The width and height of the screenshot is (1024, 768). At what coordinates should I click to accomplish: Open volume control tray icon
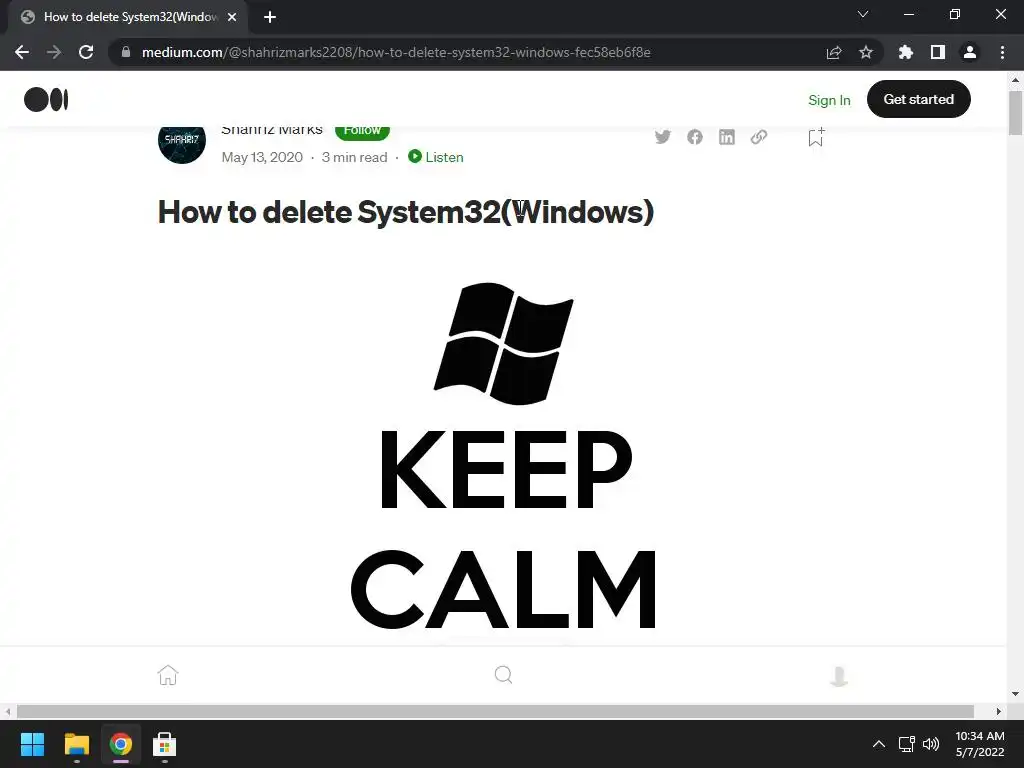tap(931, 744)
